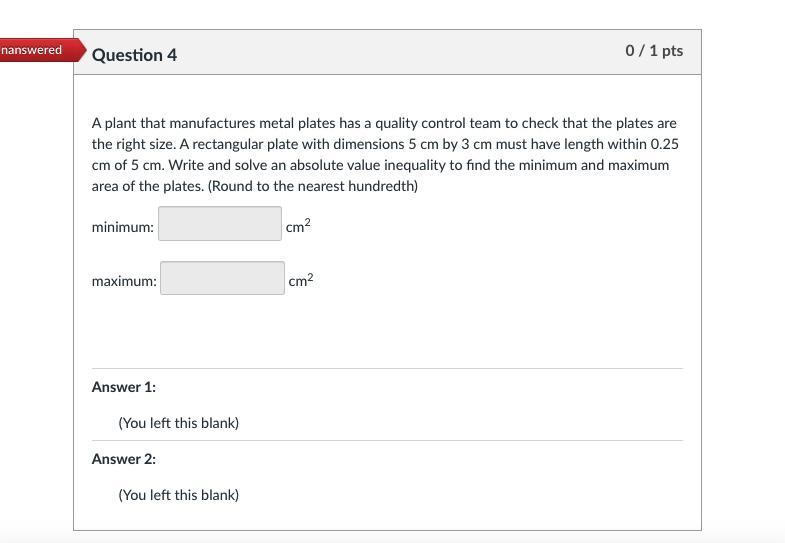
Task: Click "You left this blank" under Answer 2
Action: 178,495
